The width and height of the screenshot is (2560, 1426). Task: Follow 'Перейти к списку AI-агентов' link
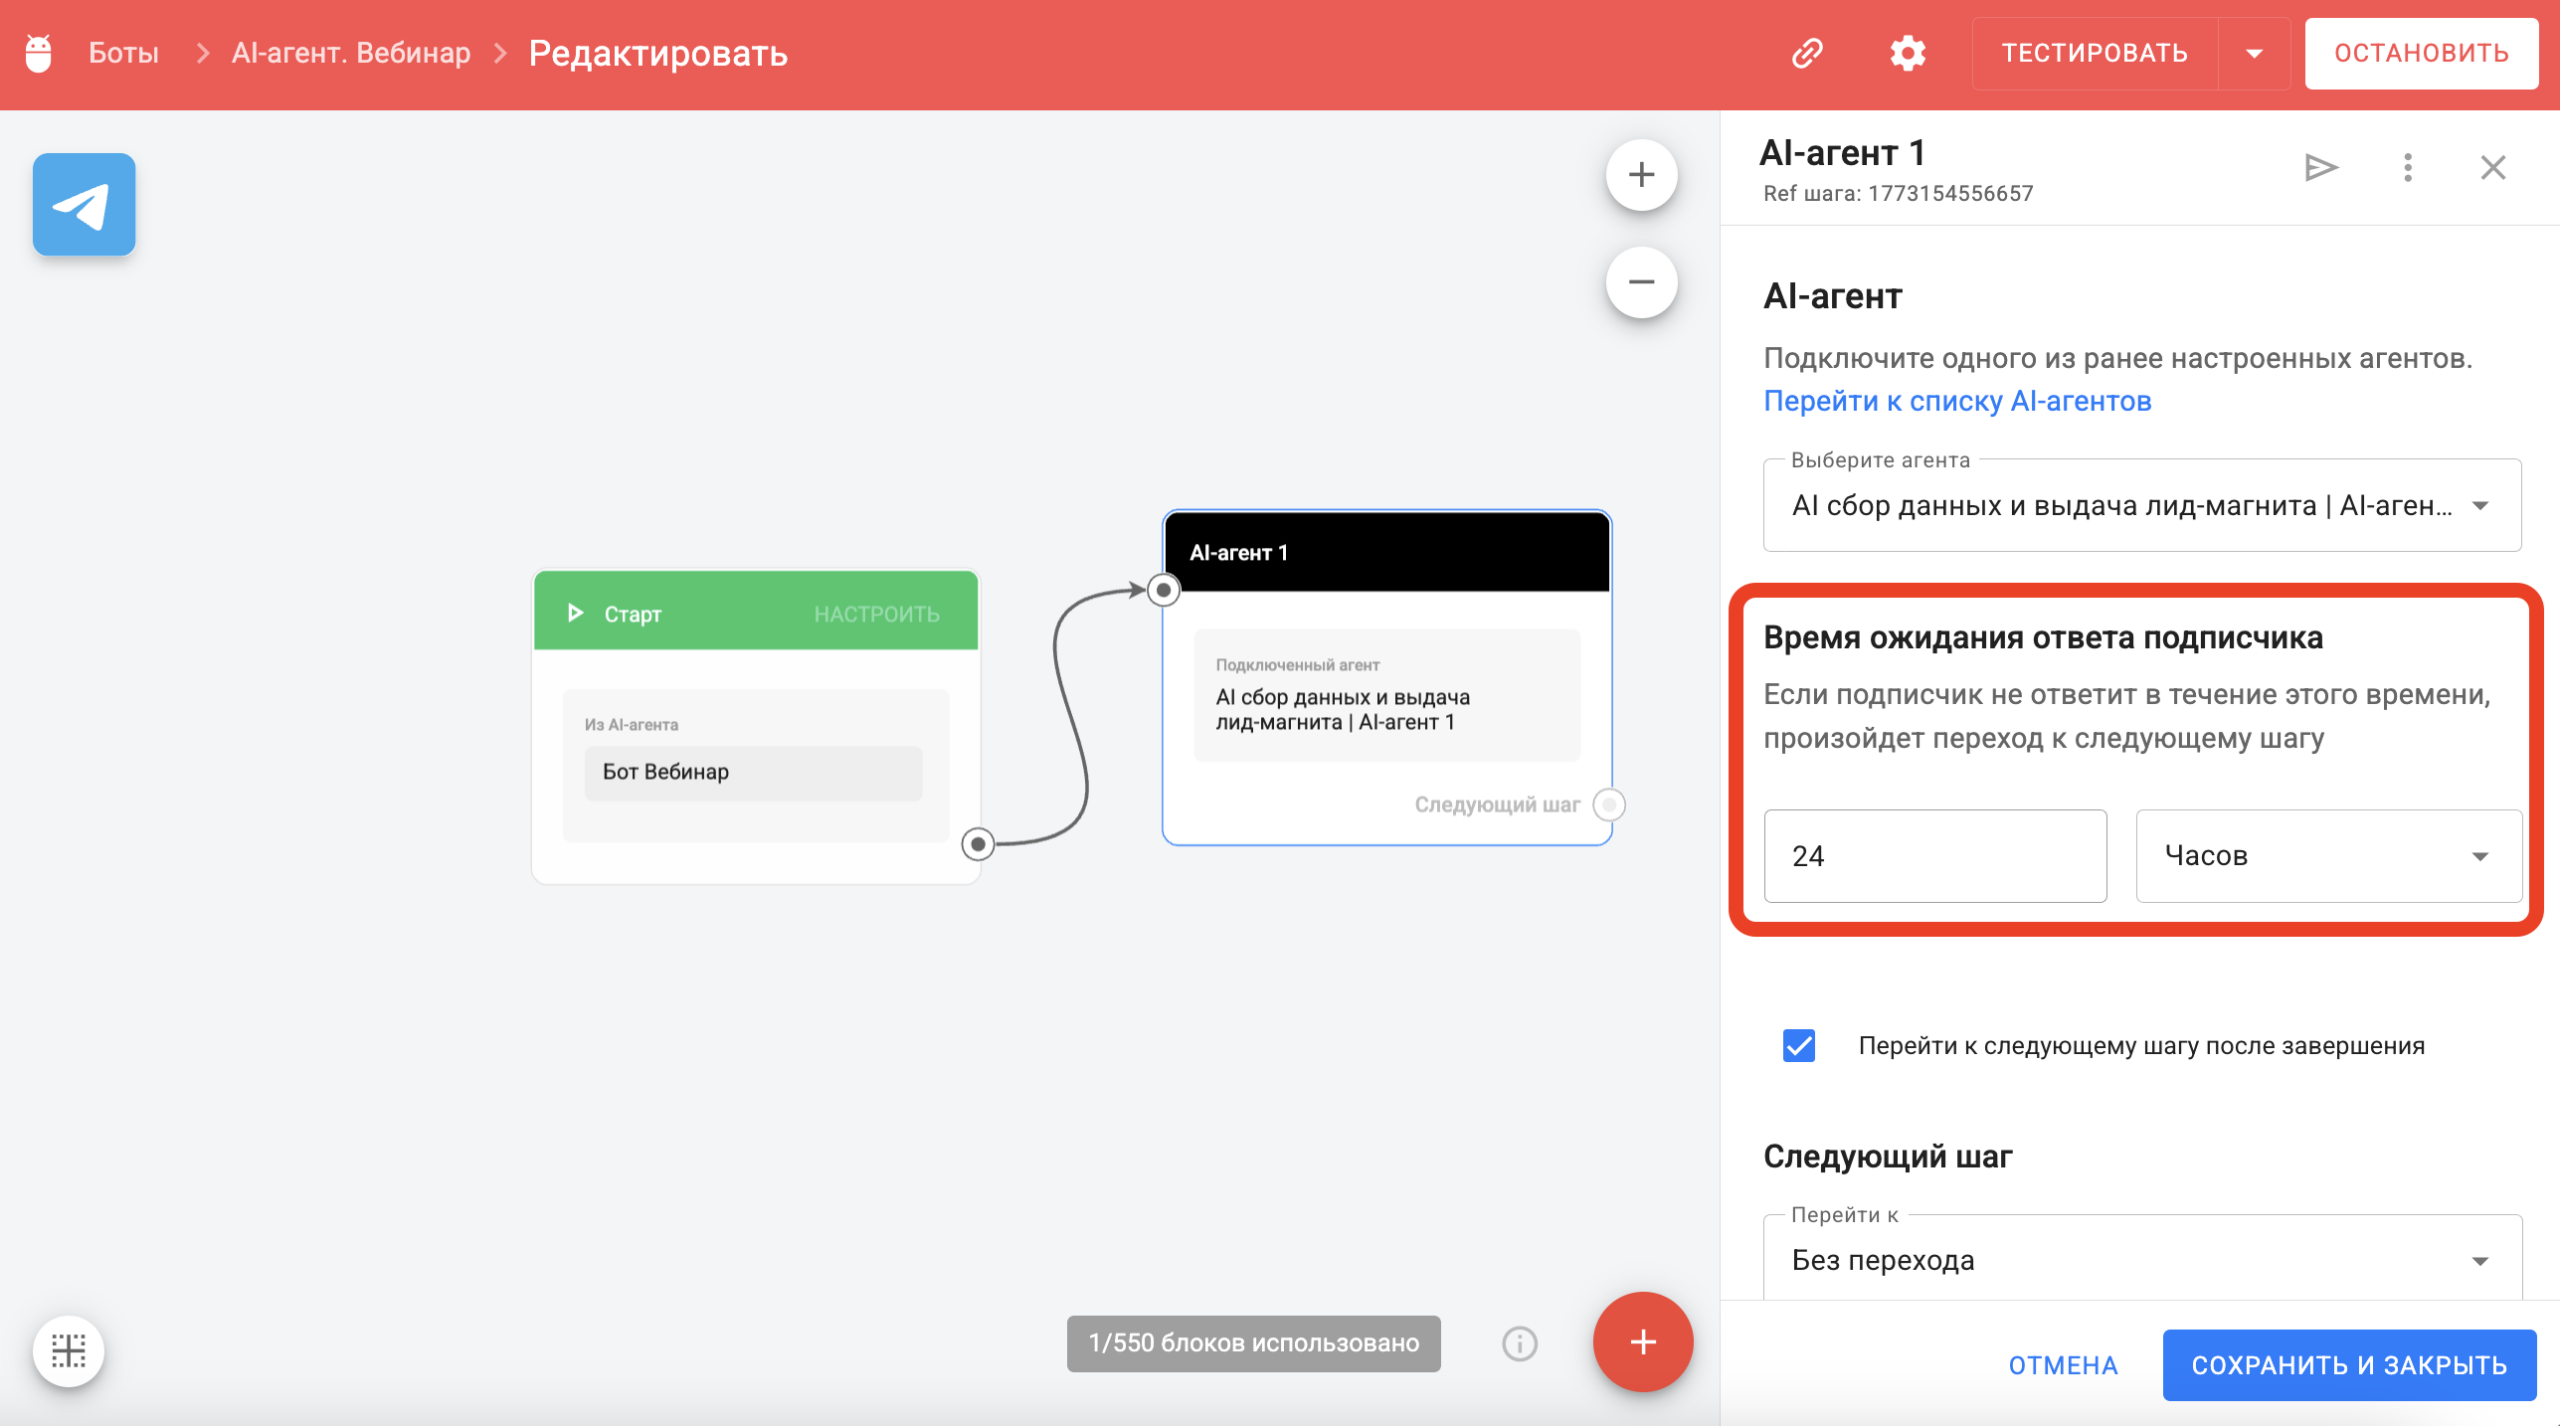click(x=1956, y=401)
